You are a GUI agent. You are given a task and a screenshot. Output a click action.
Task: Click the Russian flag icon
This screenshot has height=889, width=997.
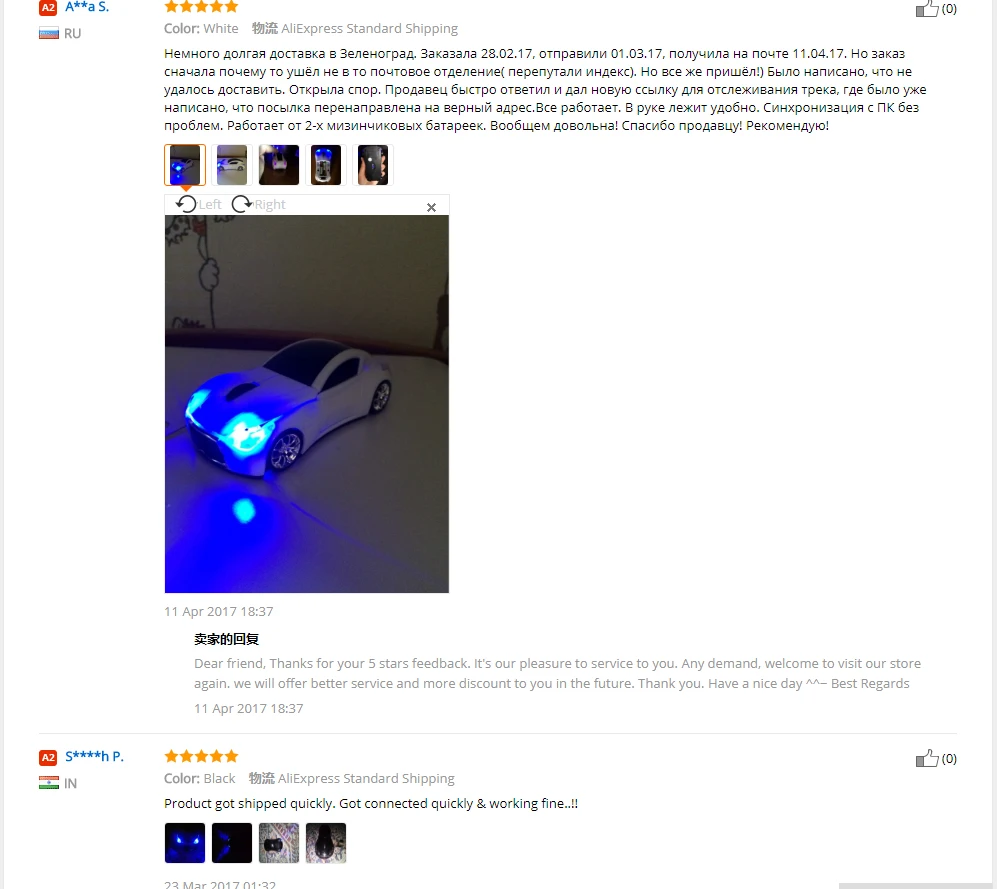[49, 33]
